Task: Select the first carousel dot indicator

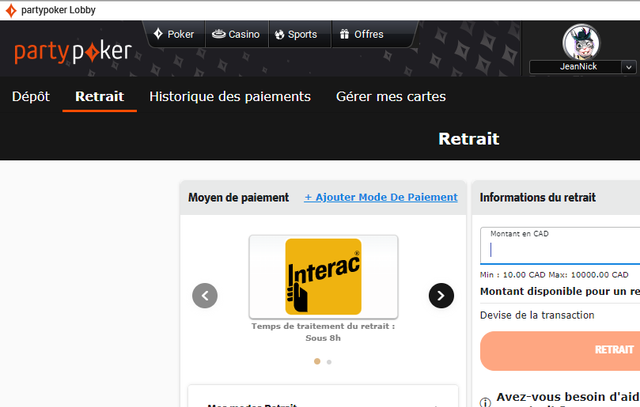Action: (x=317, y=361)
